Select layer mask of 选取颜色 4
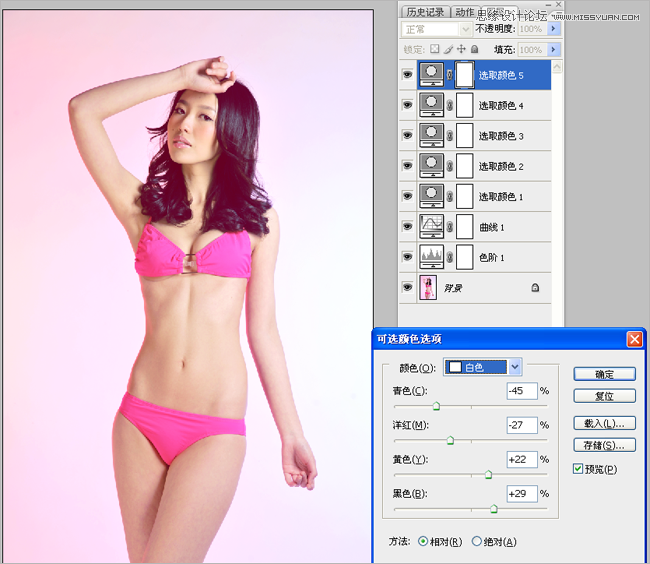 click(464, 105)
